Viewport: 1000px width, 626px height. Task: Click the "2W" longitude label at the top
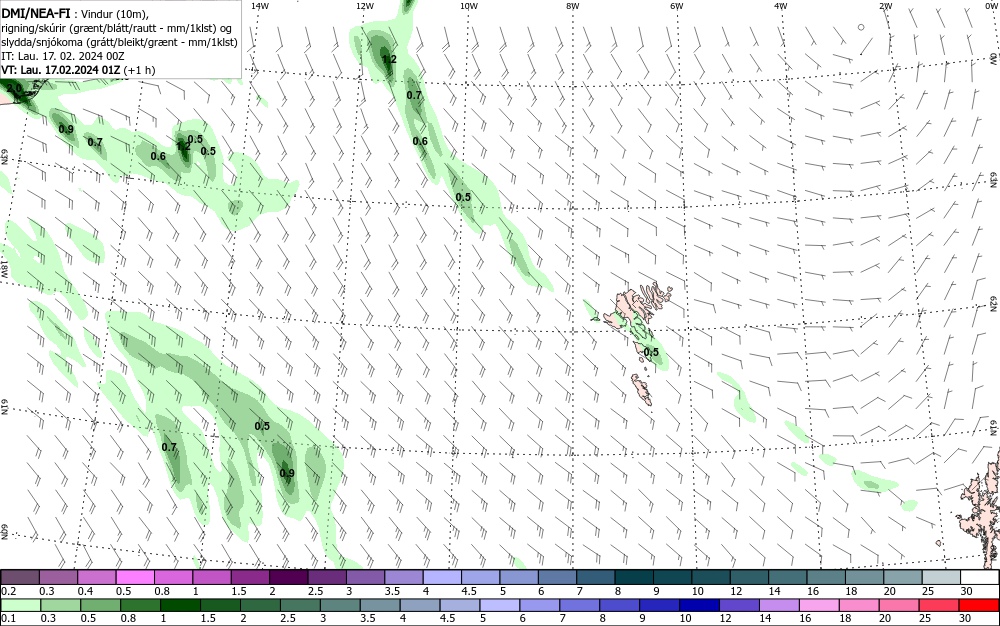[x=885, y=6]
